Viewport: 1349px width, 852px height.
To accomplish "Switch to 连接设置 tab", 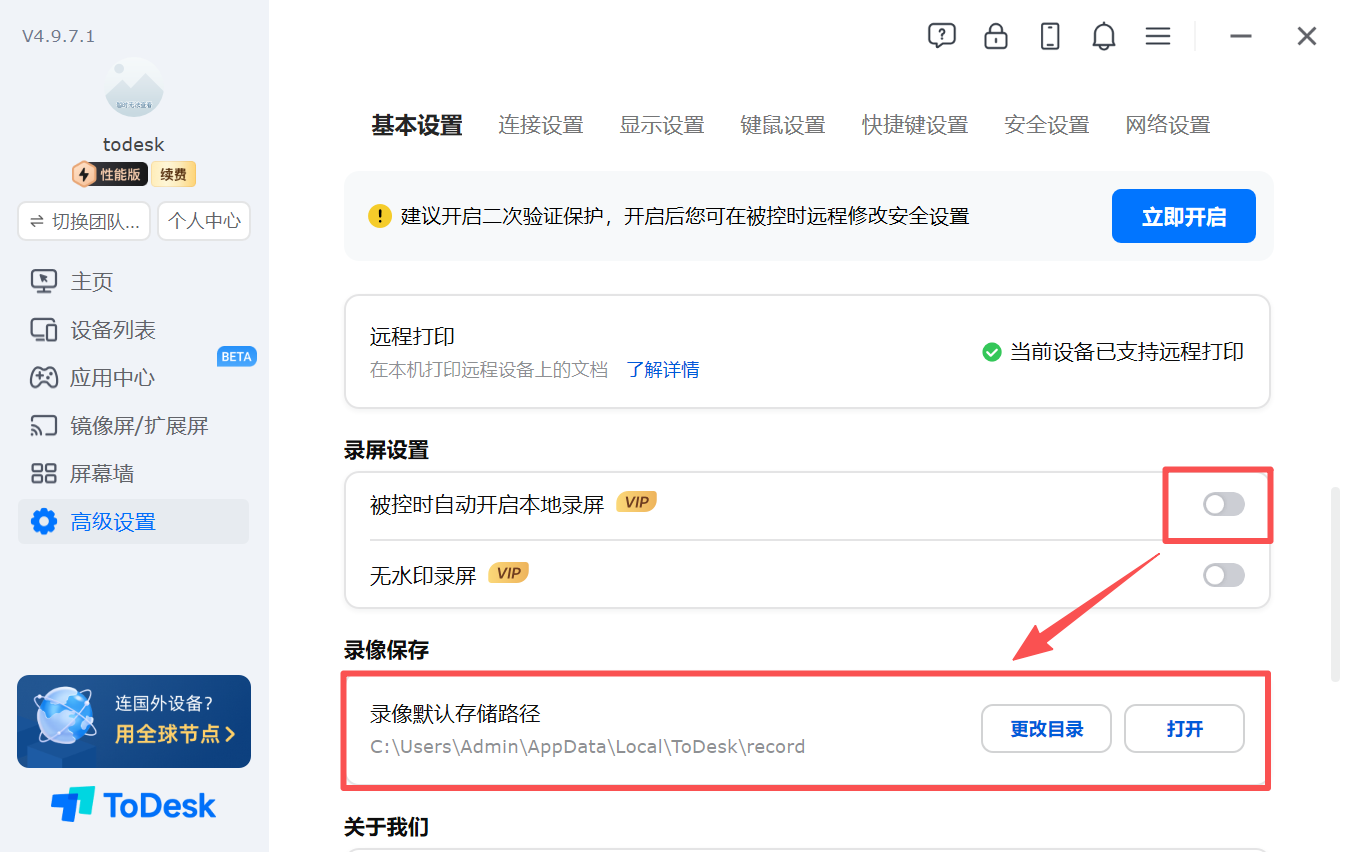I will pyautogui.click(x=541, y=125).
